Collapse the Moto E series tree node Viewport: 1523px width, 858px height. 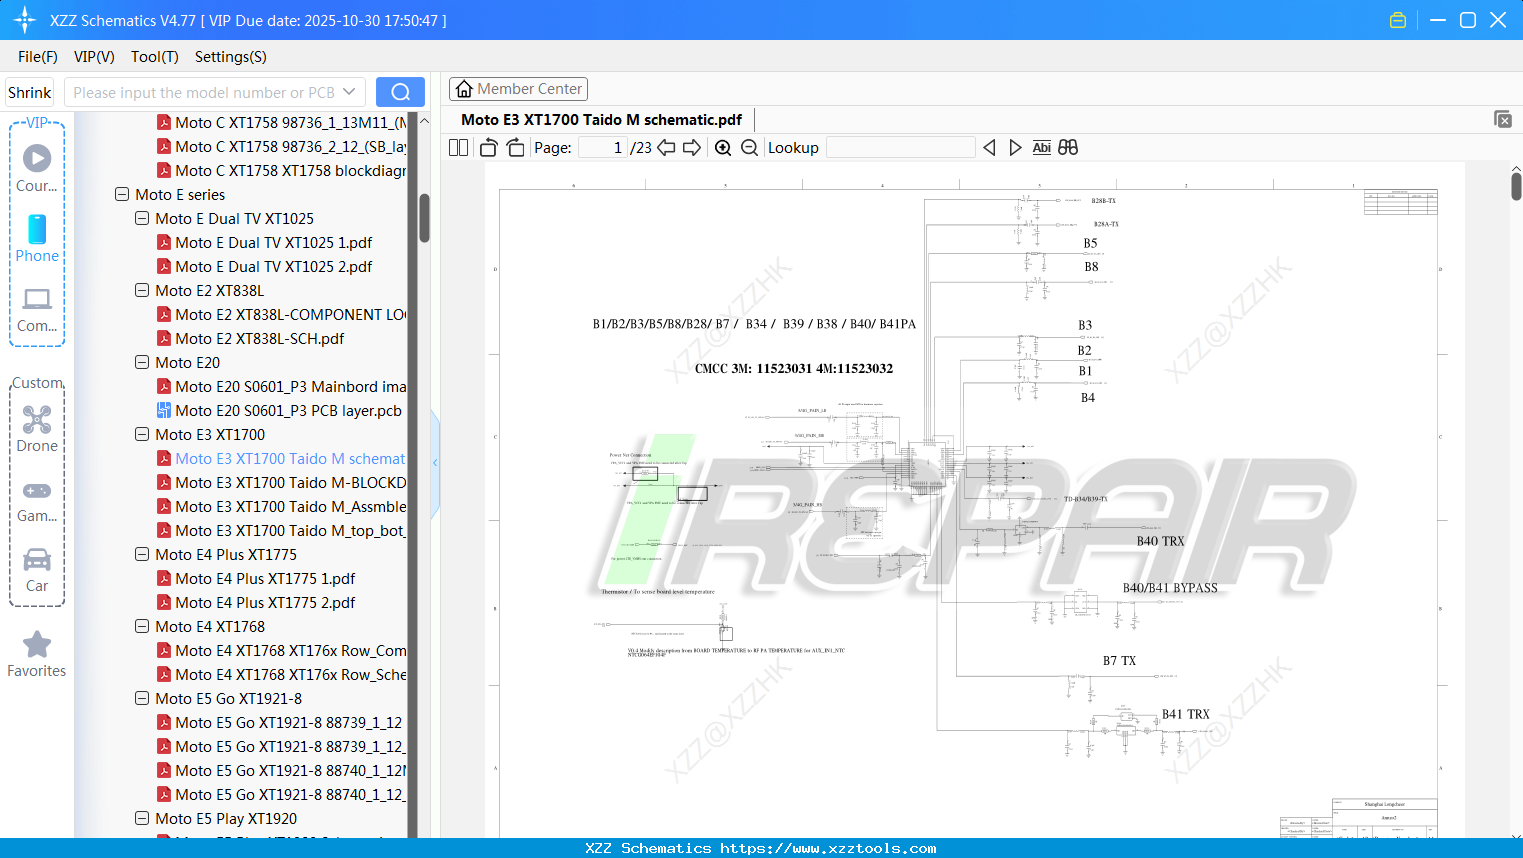point(121,194)
